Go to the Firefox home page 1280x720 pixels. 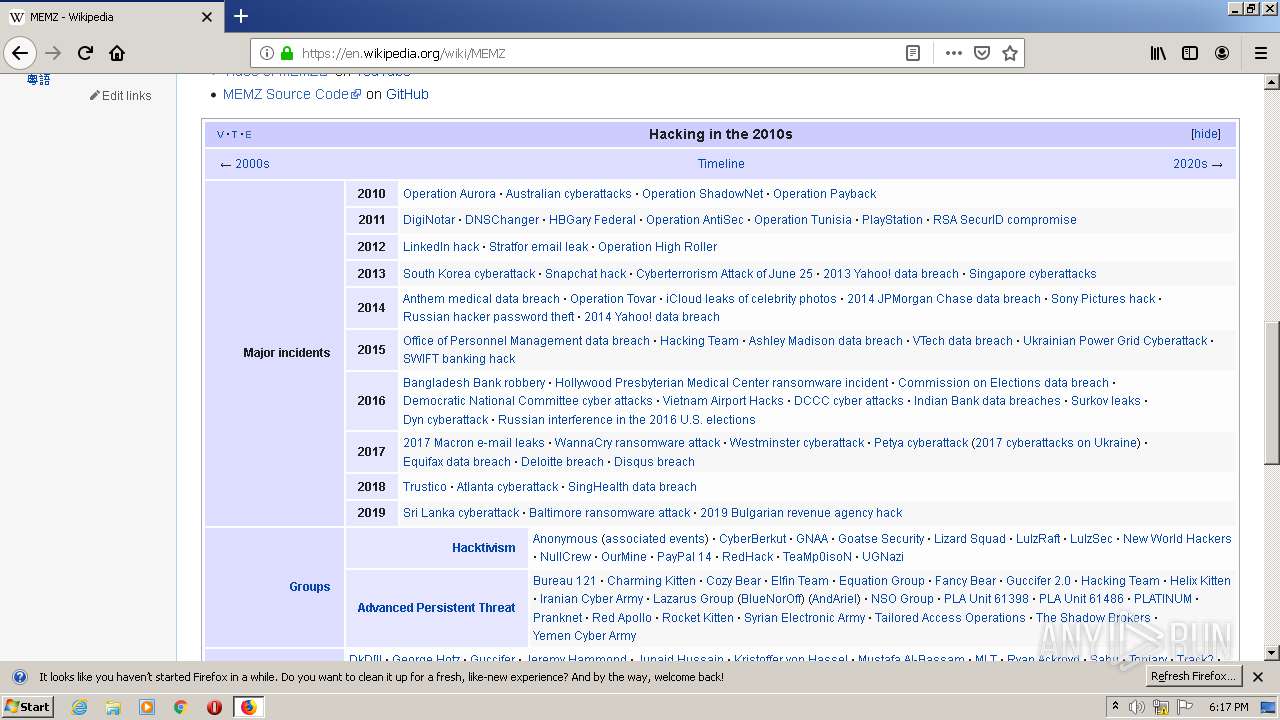[117, 53]
